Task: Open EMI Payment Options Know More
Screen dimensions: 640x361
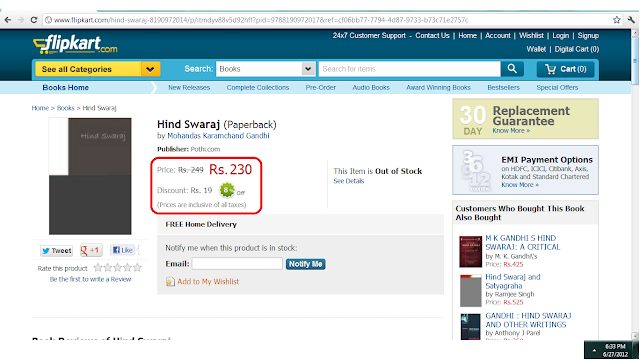Action: [520, 185]
